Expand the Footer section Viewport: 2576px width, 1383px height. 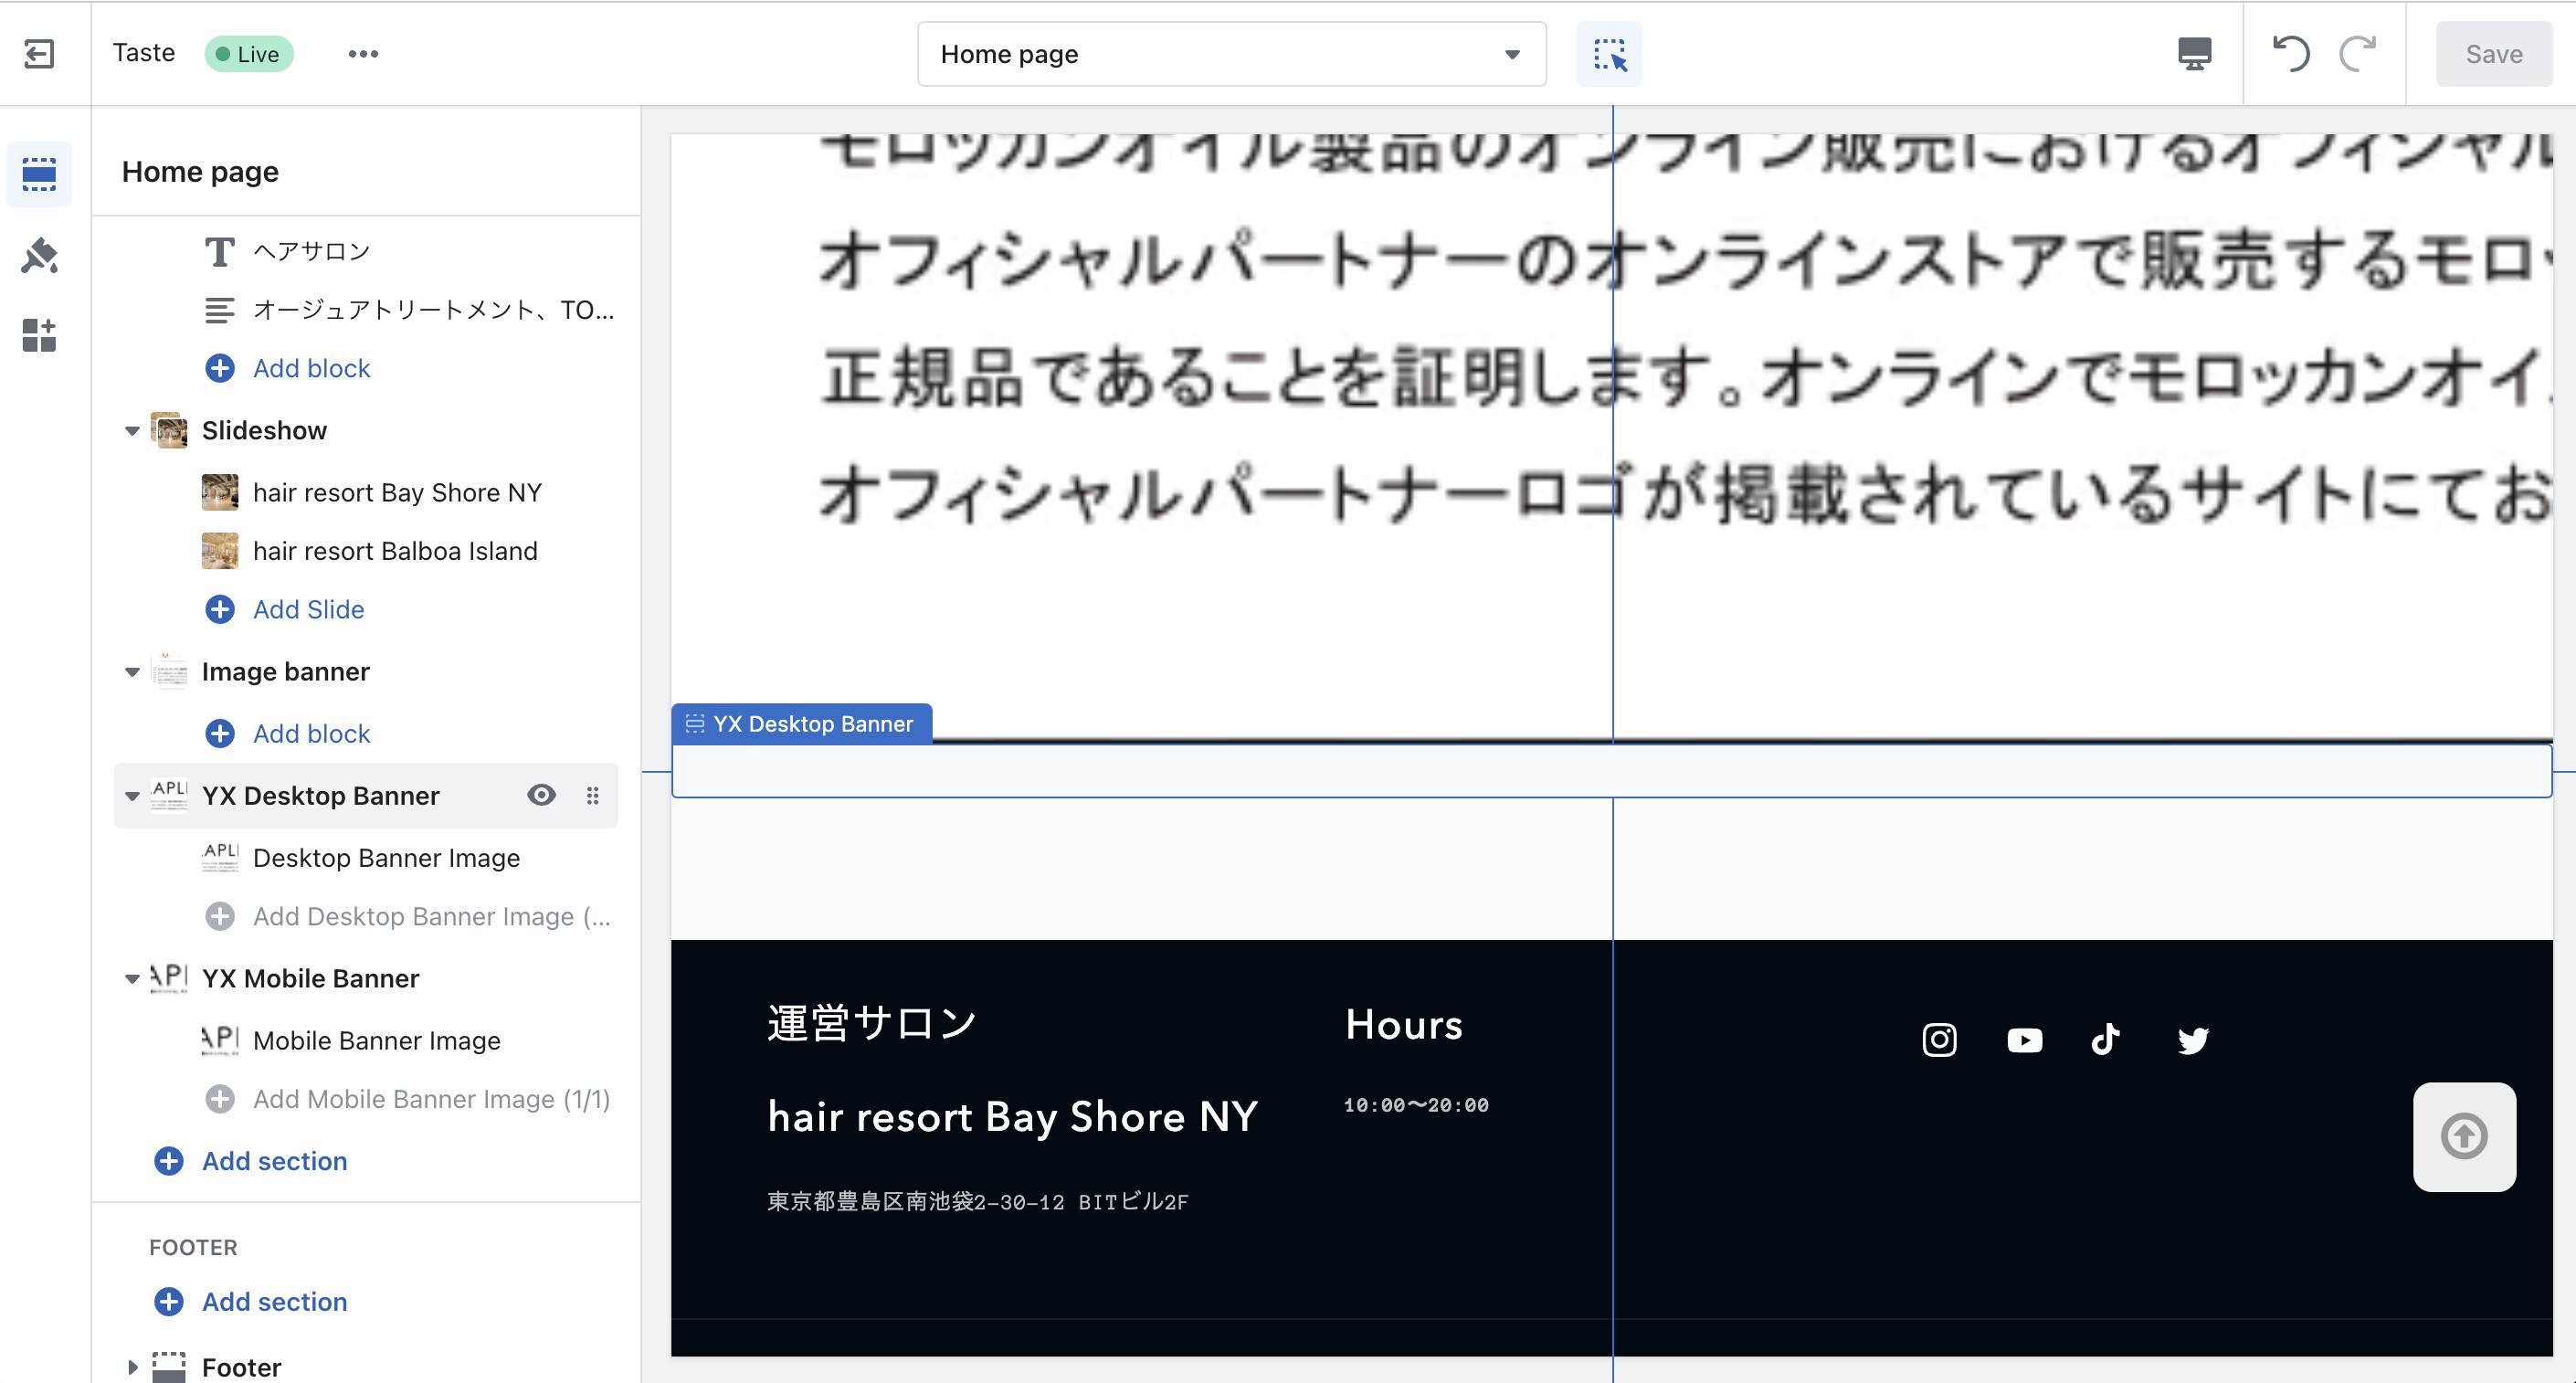pyautogui.click(x=132, y=1366)
